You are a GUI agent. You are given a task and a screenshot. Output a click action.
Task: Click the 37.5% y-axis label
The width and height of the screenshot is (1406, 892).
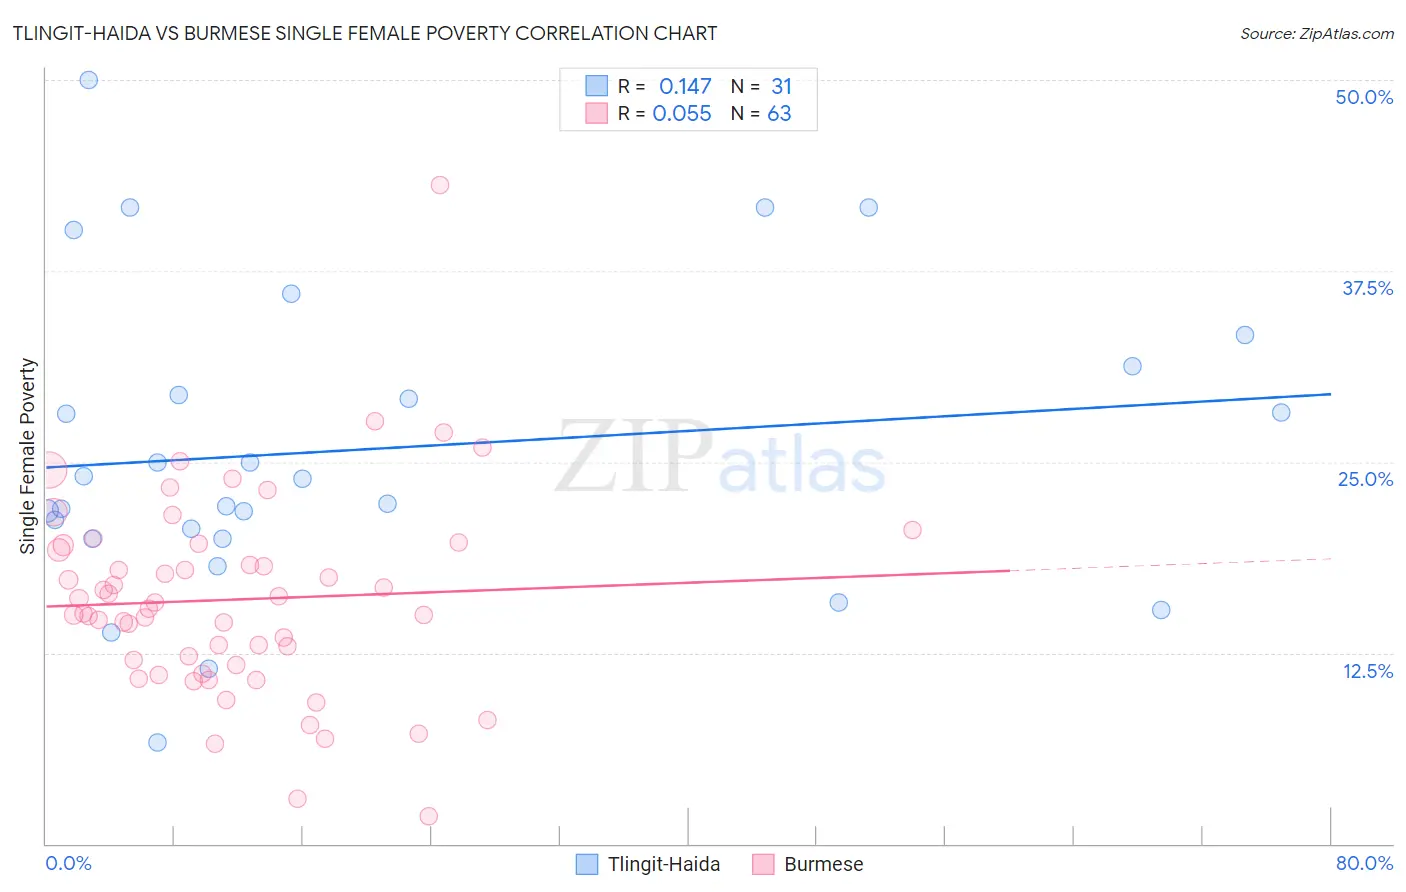pos(1367,288)
